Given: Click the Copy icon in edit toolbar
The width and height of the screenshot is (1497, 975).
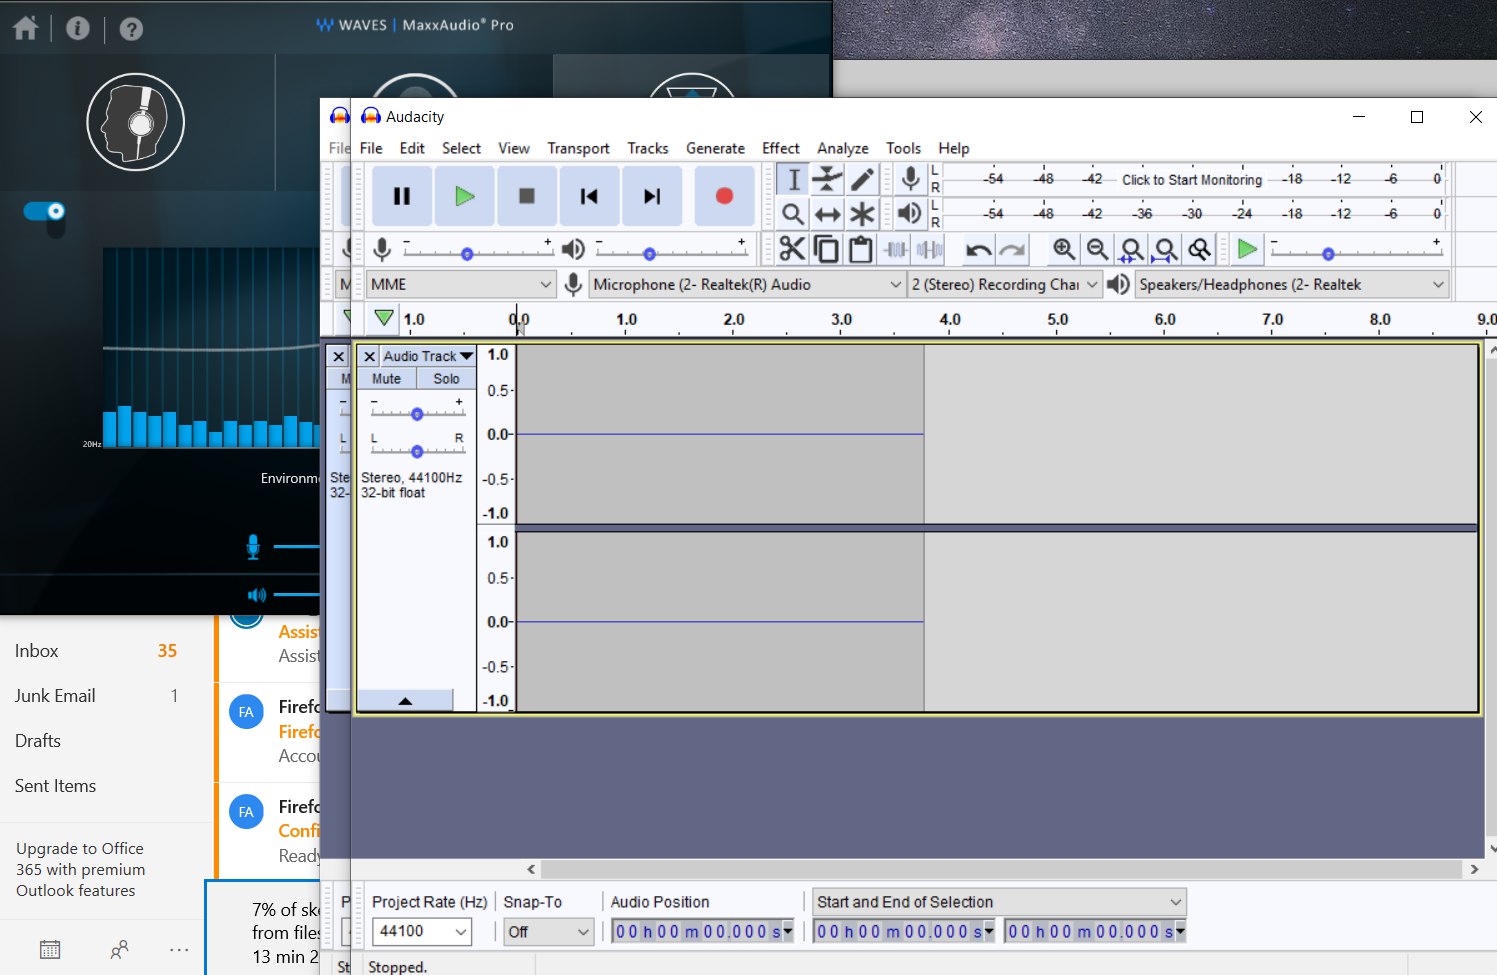Looking at the screenshot, I should click(x=826, y=249).
